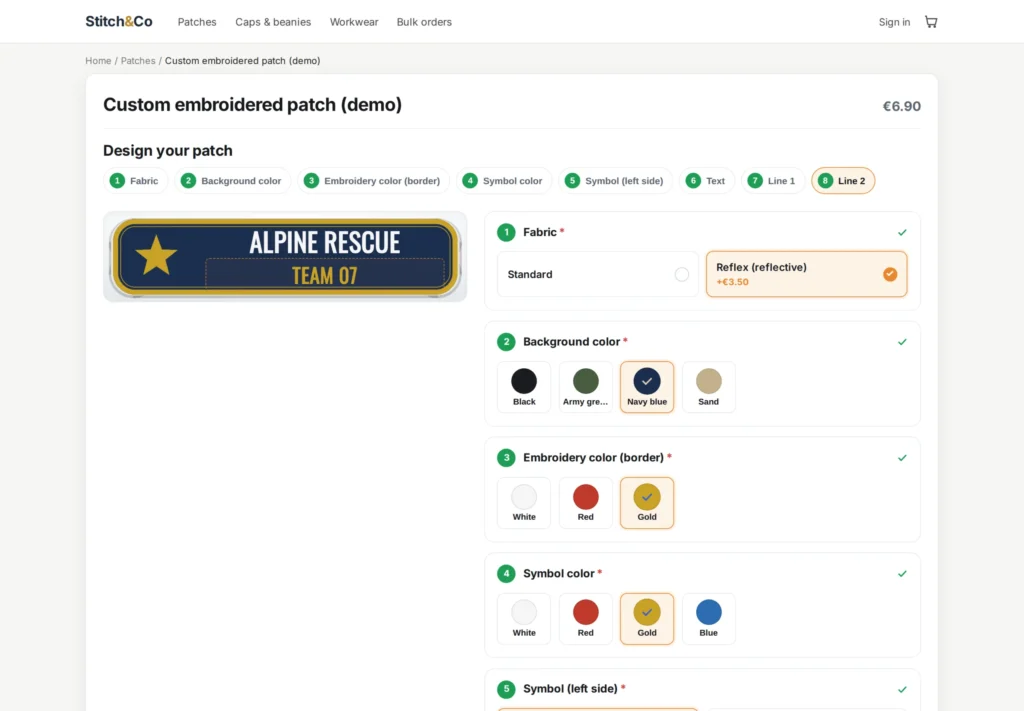
Task: Pick Gold embroidery border color
Action: coord(647,503)
